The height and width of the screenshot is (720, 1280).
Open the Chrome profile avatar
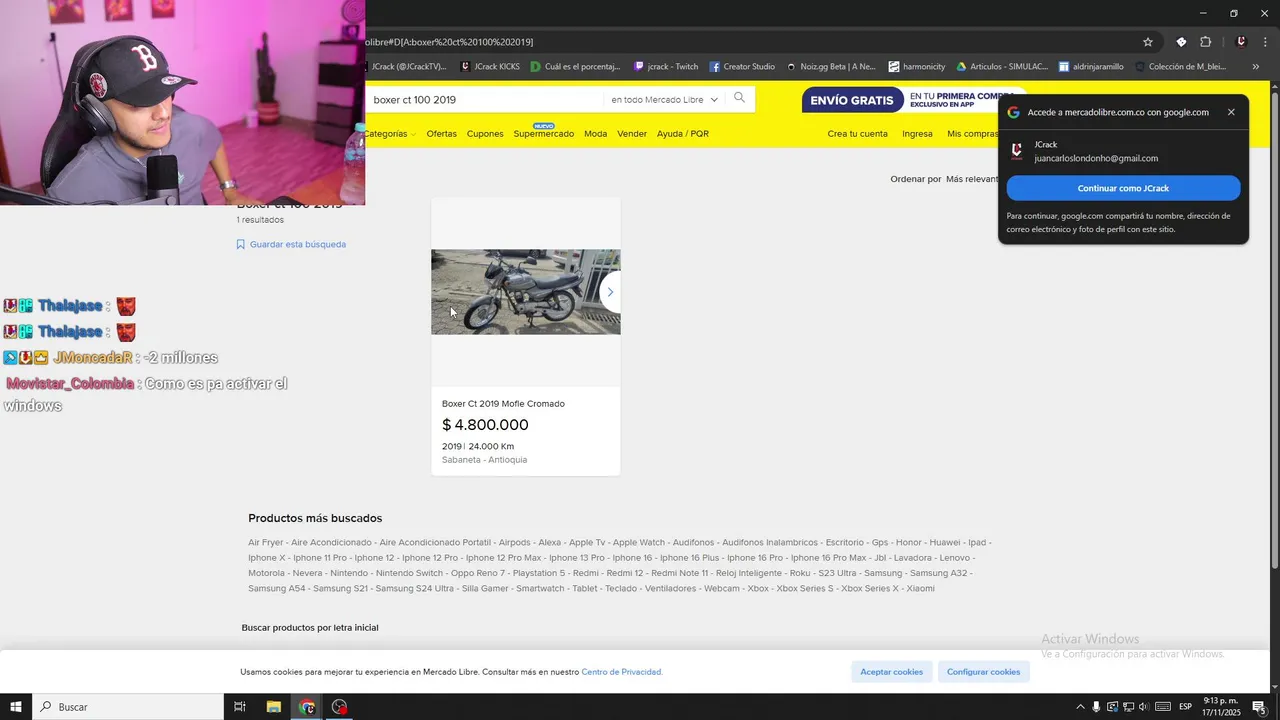pos(1241,42)
